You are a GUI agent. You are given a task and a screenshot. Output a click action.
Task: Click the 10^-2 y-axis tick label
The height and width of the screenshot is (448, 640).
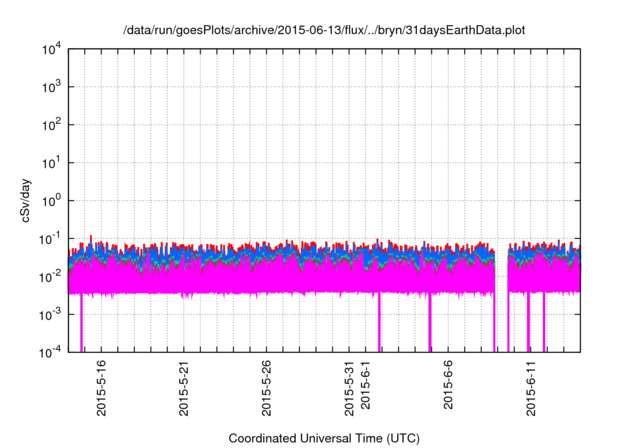(50, 277)
